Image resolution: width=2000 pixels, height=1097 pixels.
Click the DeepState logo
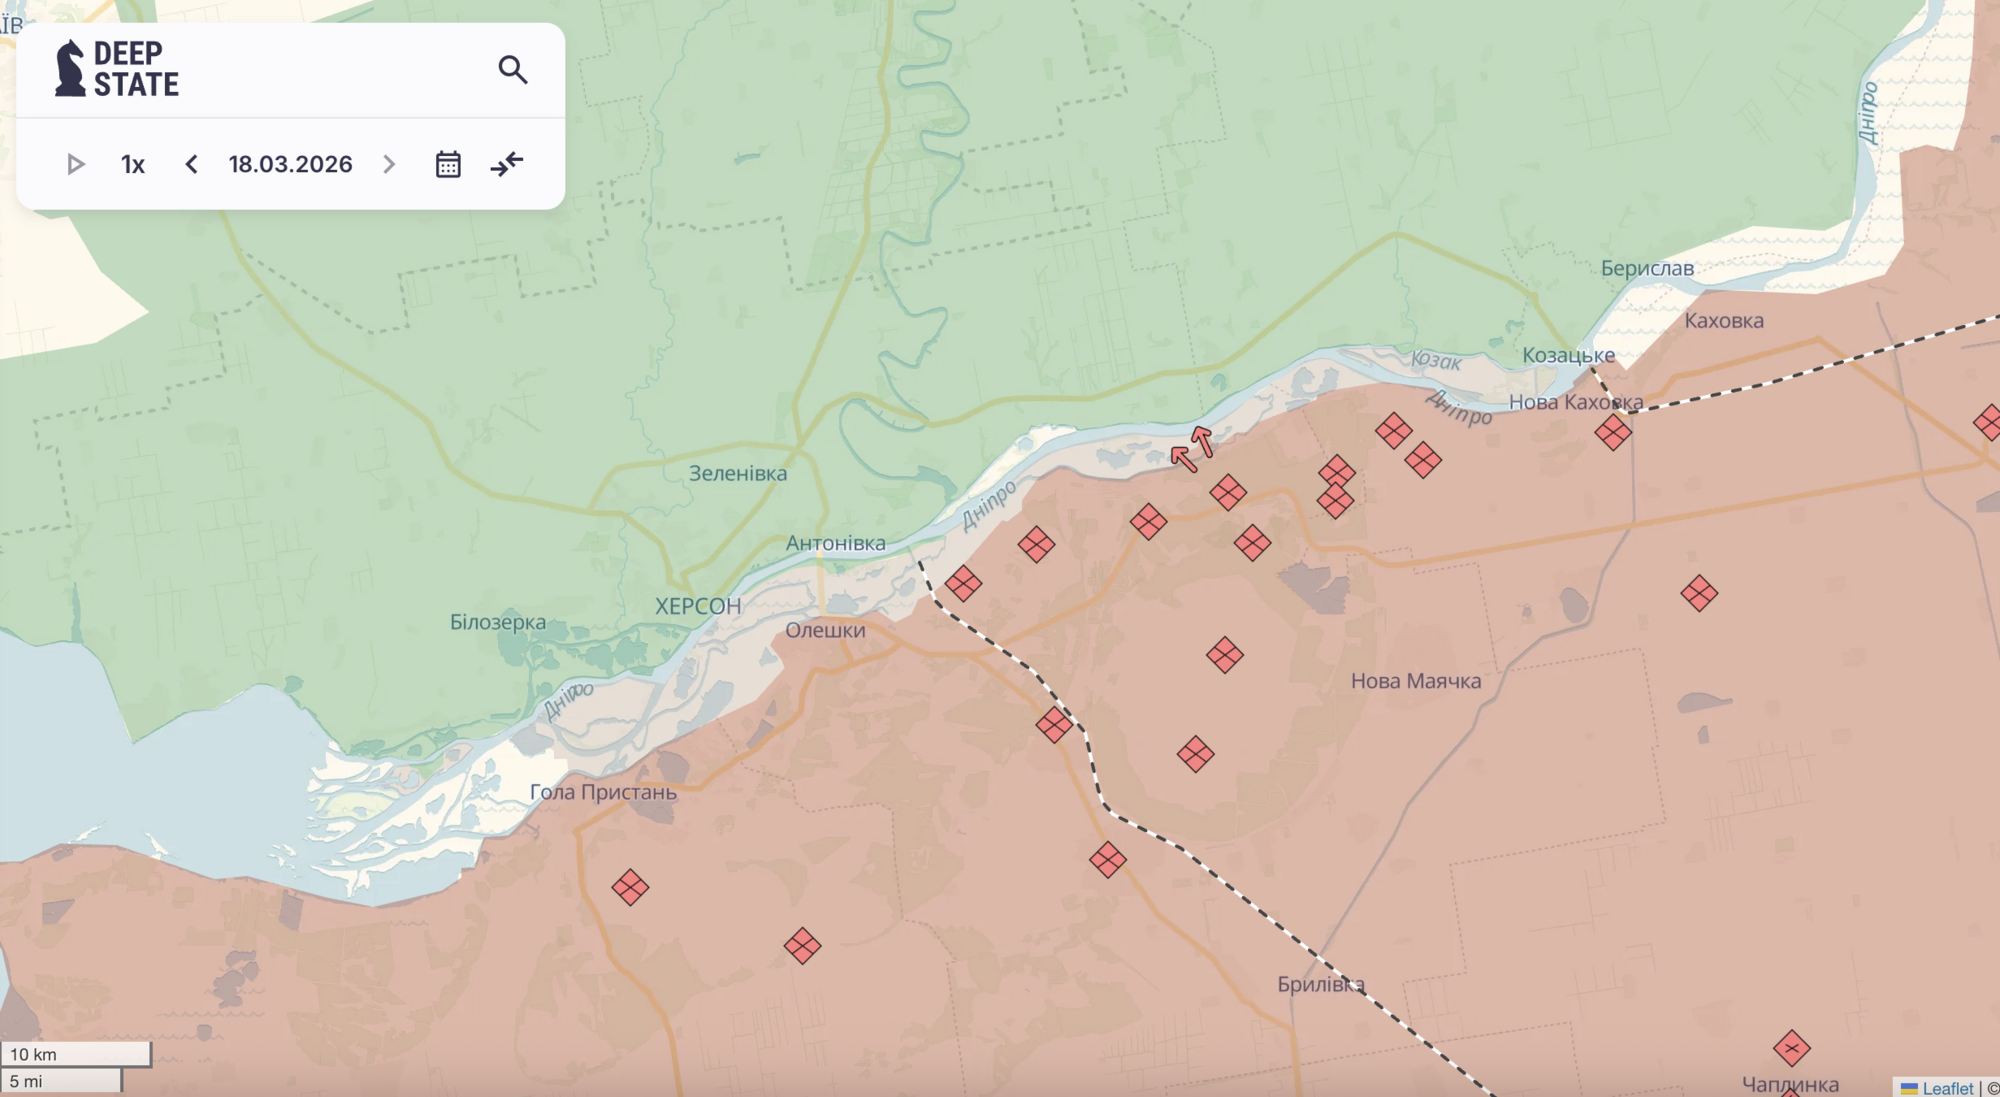coord(117,69)
